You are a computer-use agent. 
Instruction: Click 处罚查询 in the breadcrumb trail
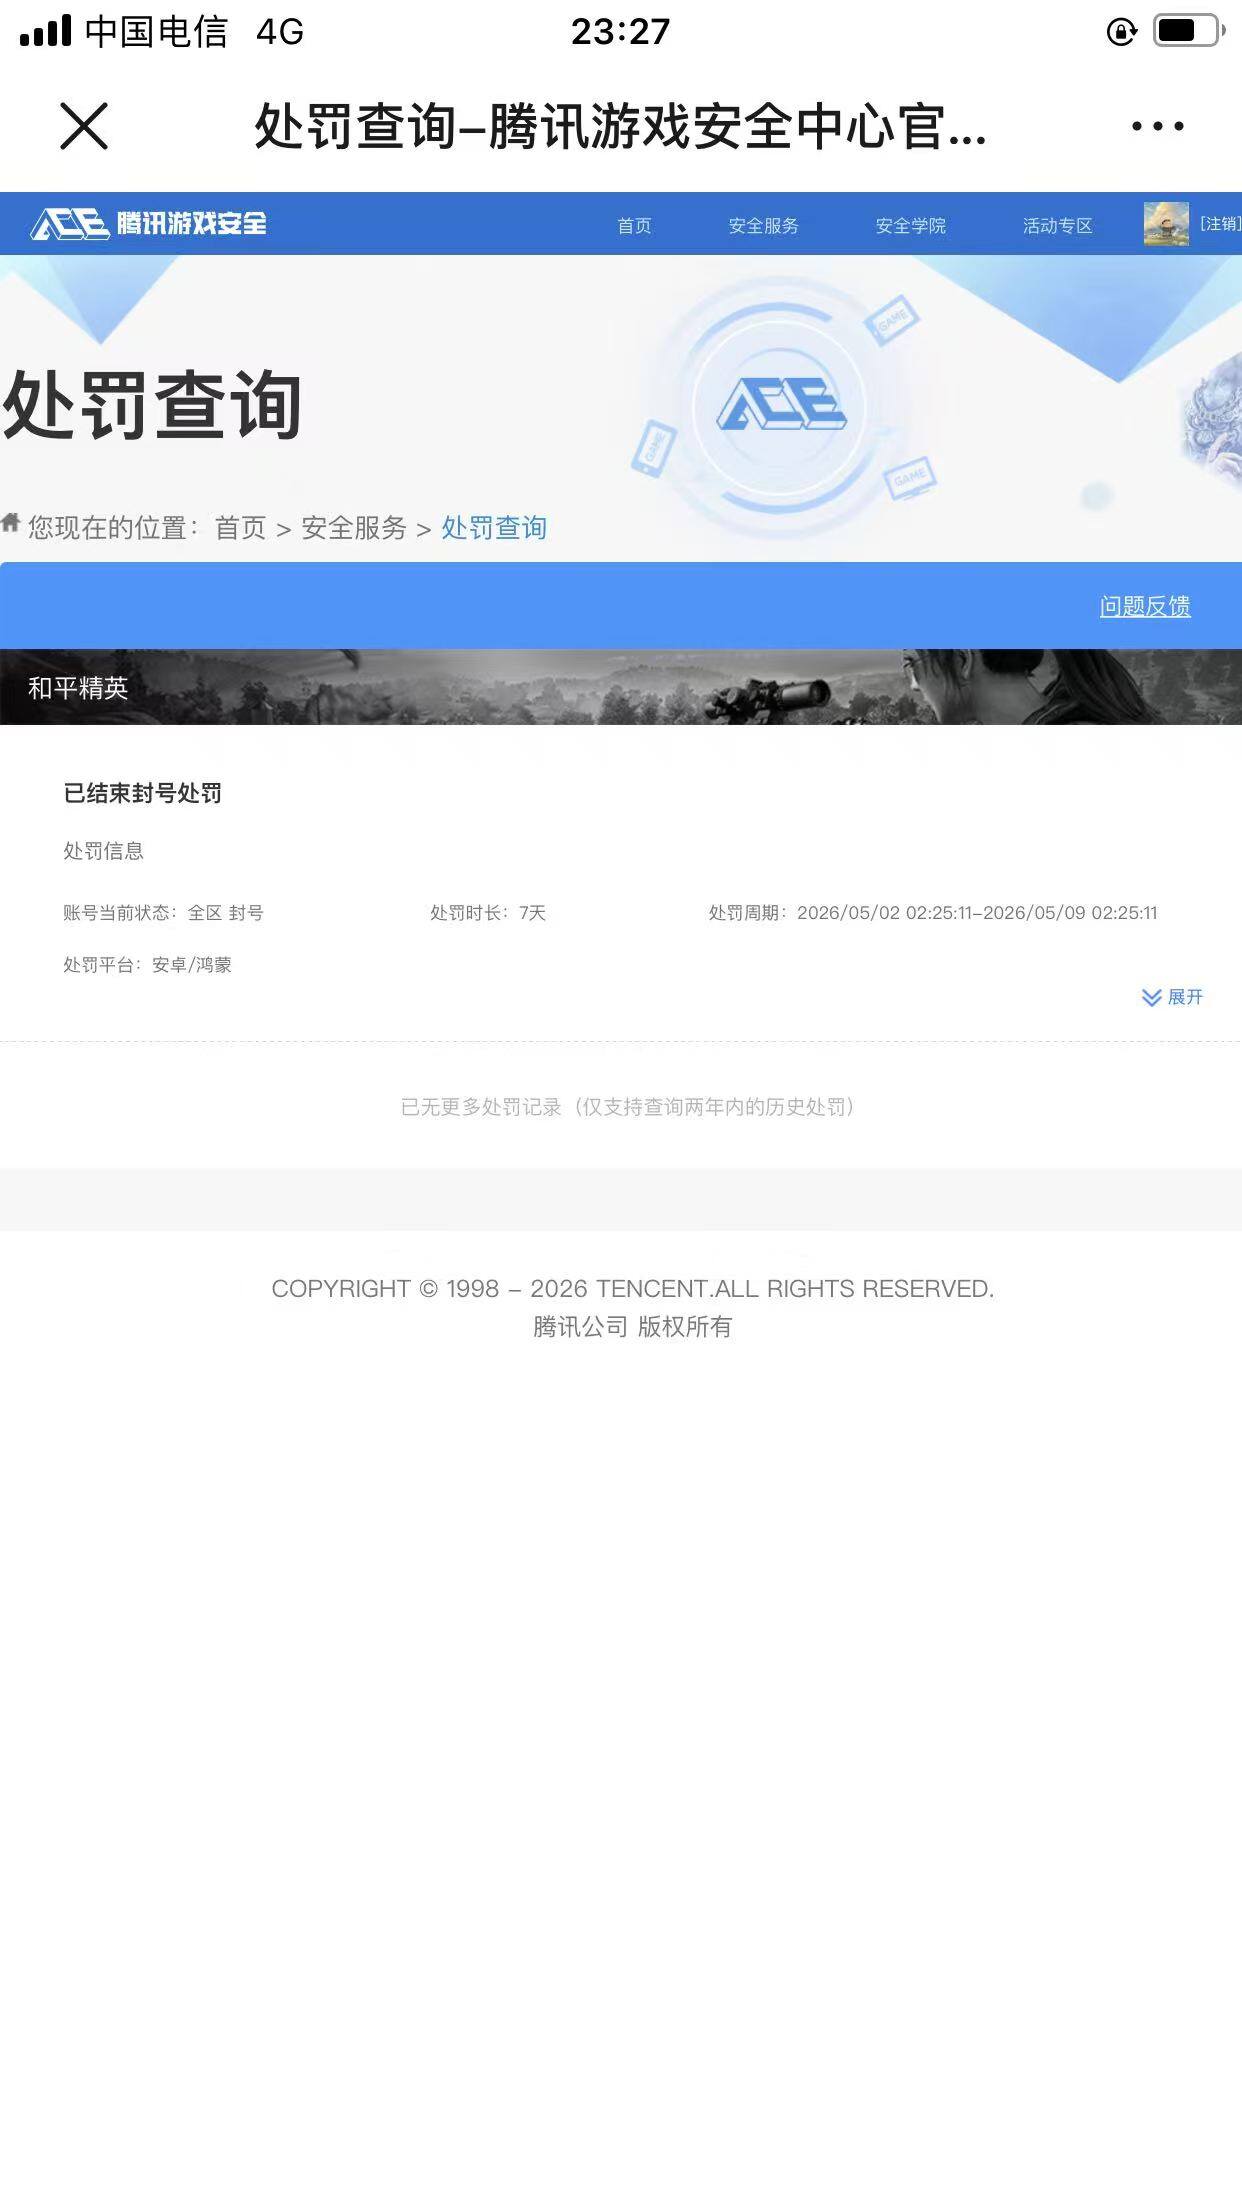pyautogui.click(x=494, y=527)
